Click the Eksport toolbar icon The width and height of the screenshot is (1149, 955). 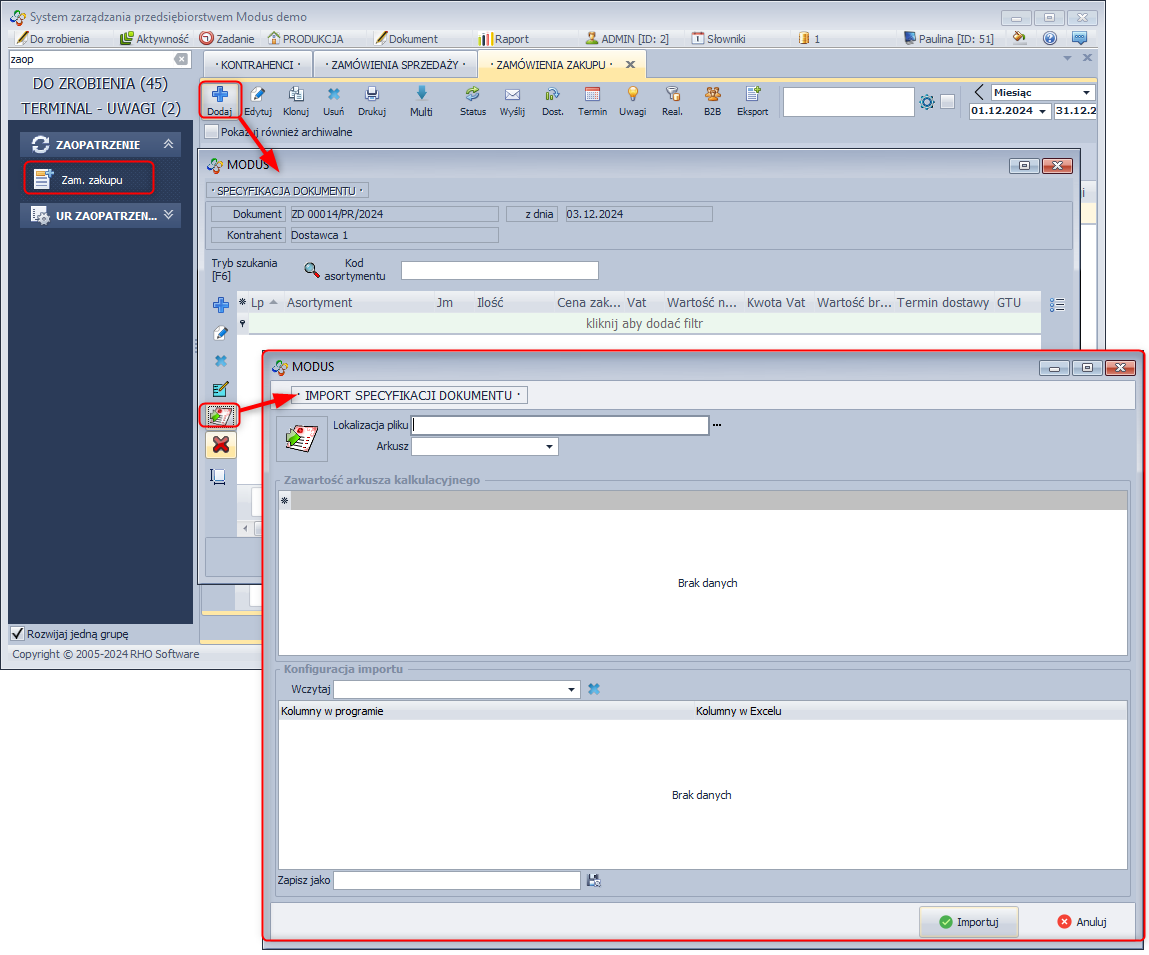[752, 96]
